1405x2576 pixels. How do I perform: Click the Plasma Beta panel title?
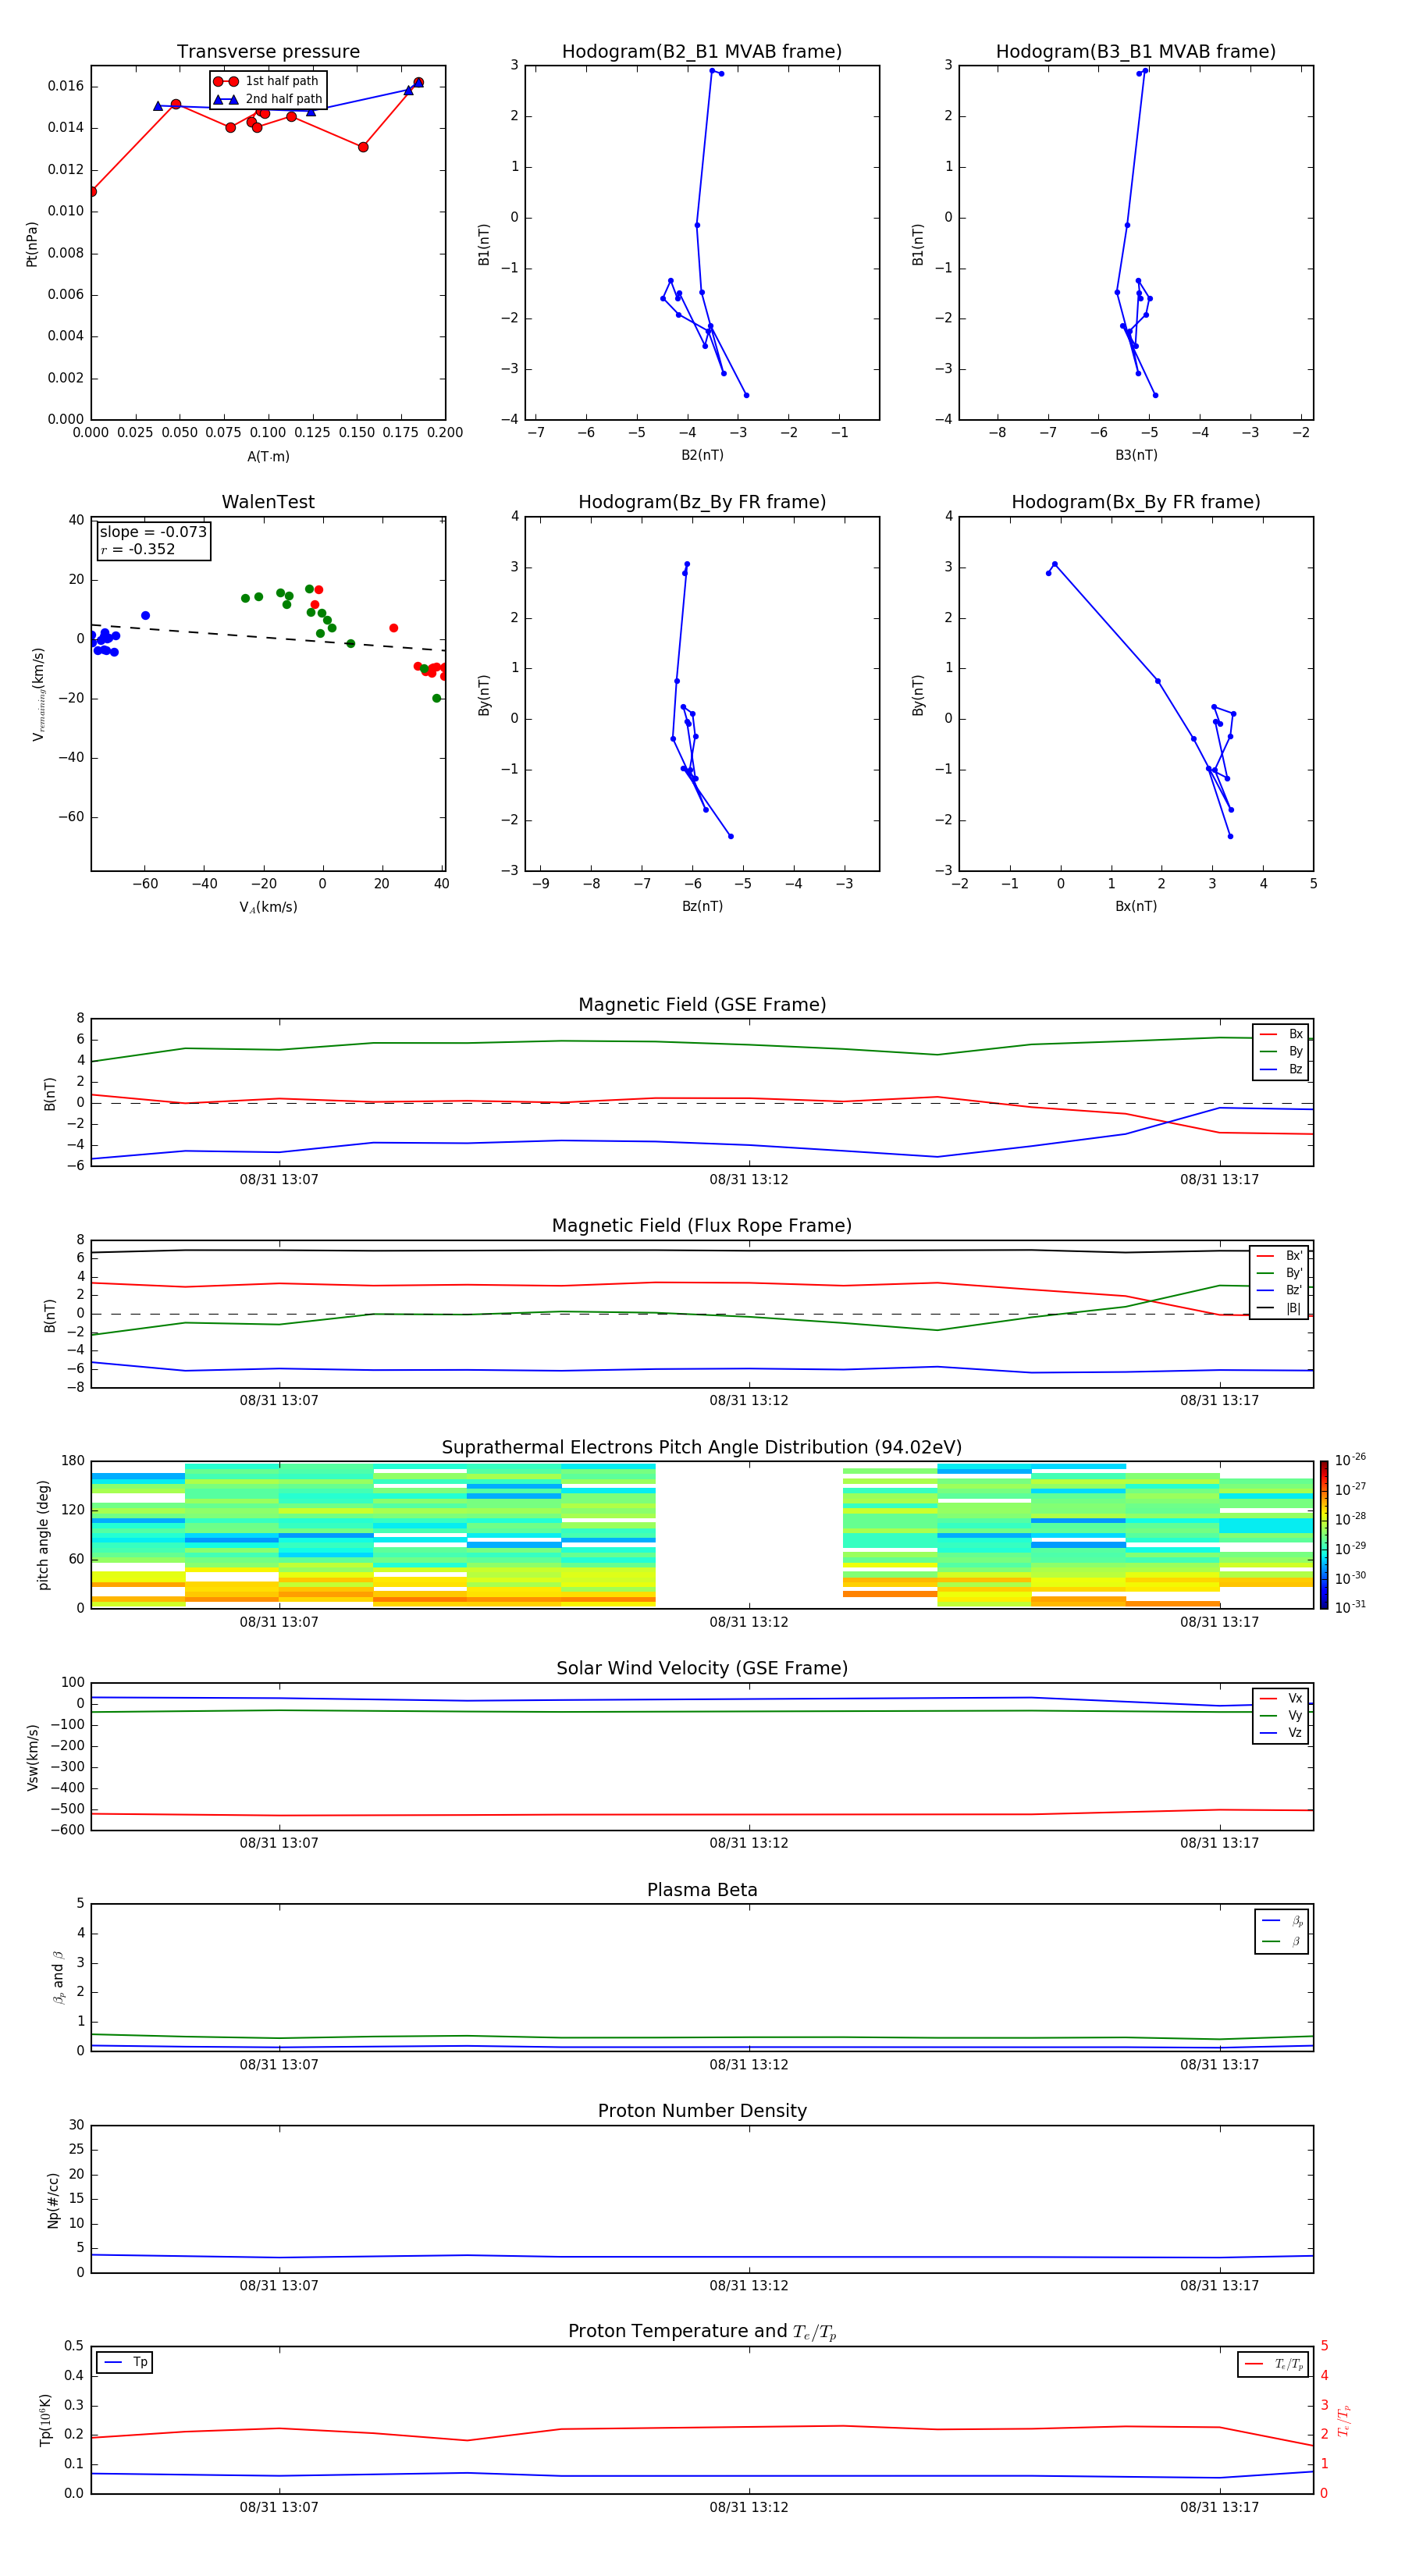[x=702, y=1891]
